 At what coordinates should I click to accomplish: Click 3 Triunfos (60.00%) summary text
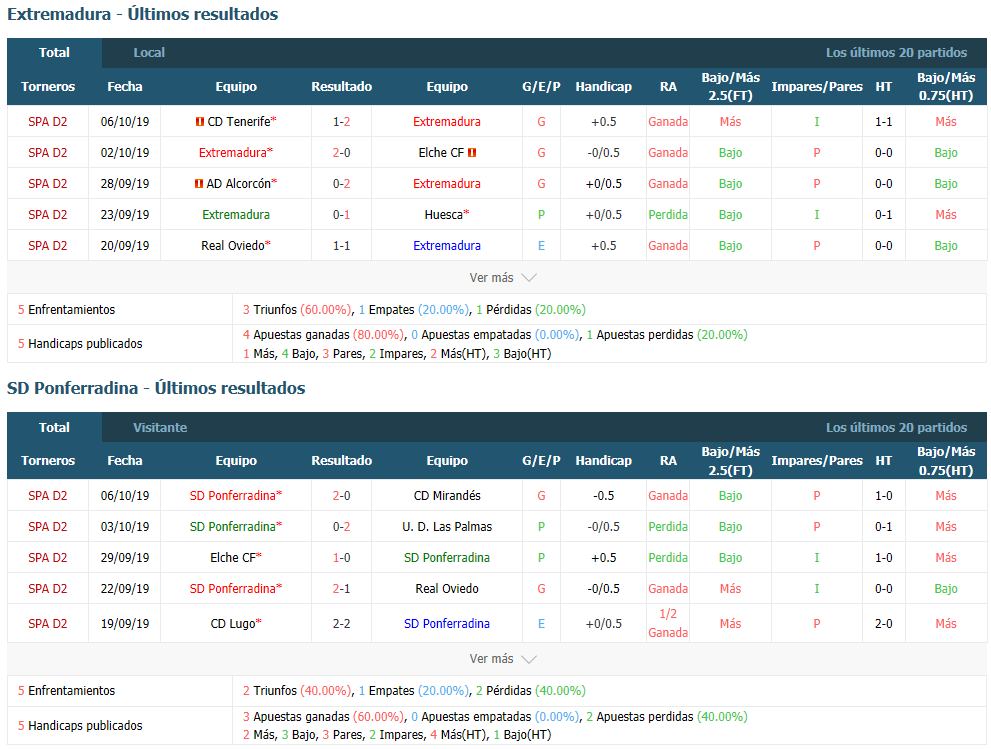297,310
